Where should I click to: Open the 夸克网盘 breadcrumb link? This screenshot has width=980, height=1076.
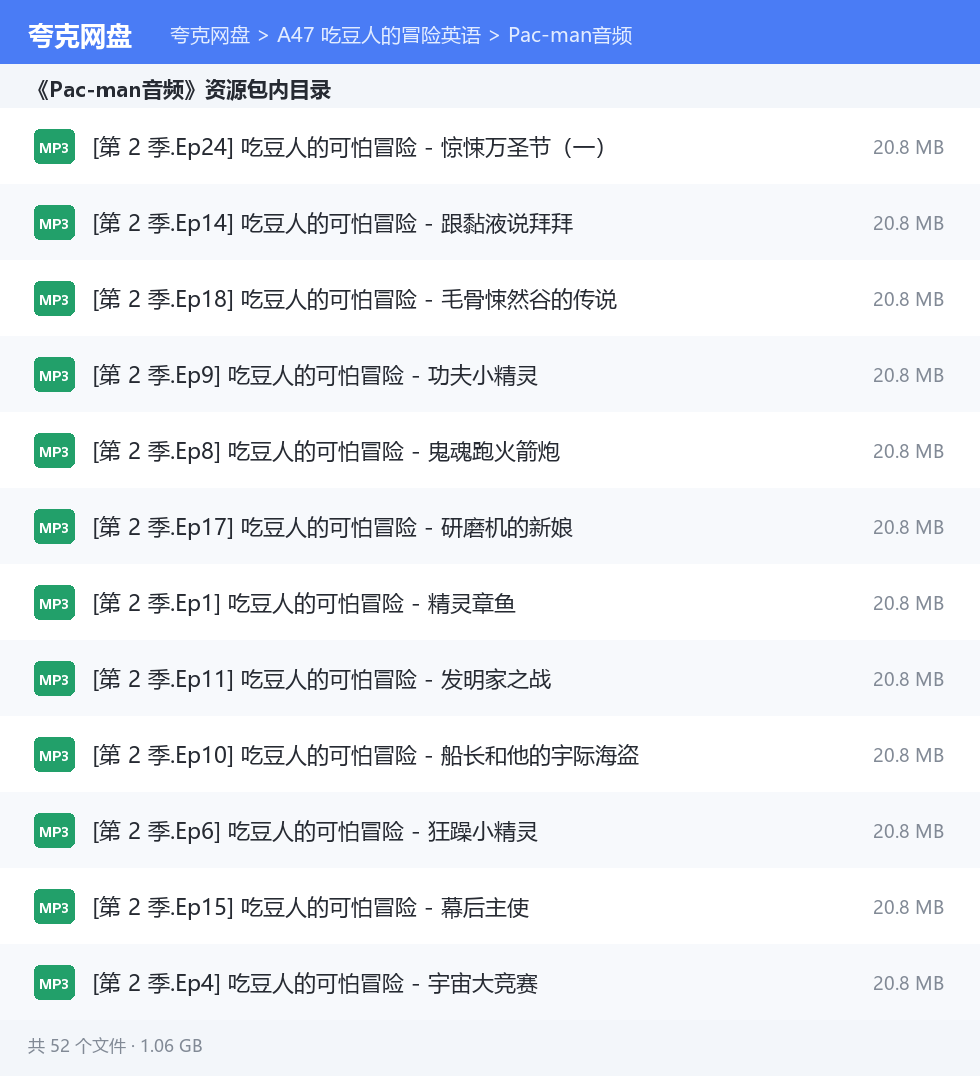(x=210, y=35)
